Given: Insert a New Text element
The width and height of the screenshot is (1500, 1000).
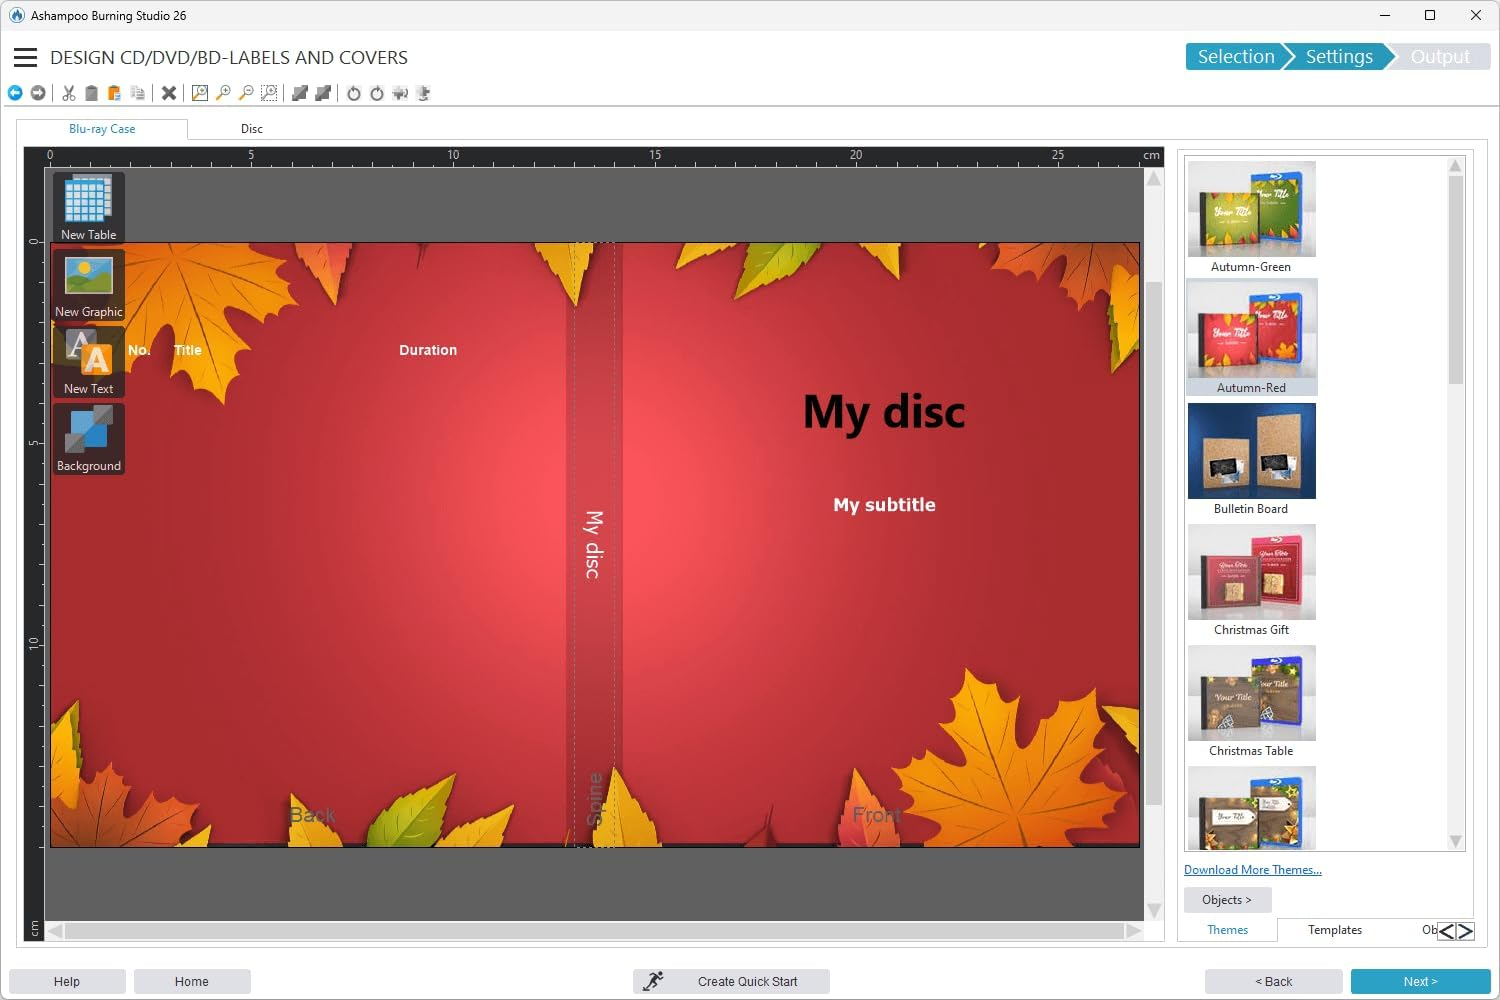Looking at the screenshot, I should [x=87, y=361].
